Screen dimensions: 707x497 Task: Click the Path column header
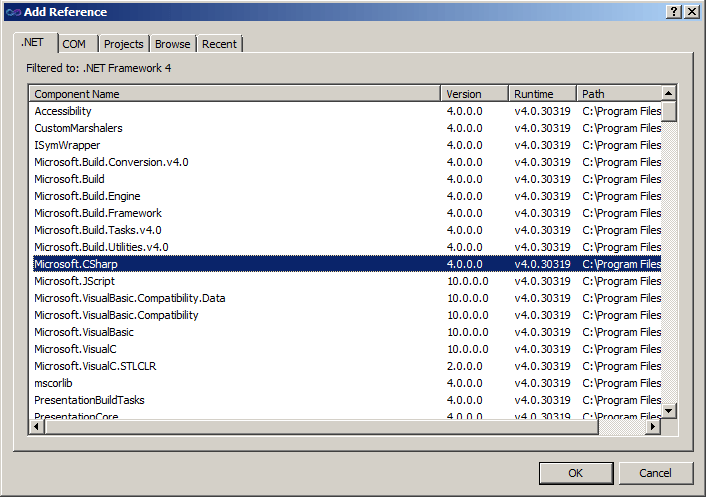[618, 94]
